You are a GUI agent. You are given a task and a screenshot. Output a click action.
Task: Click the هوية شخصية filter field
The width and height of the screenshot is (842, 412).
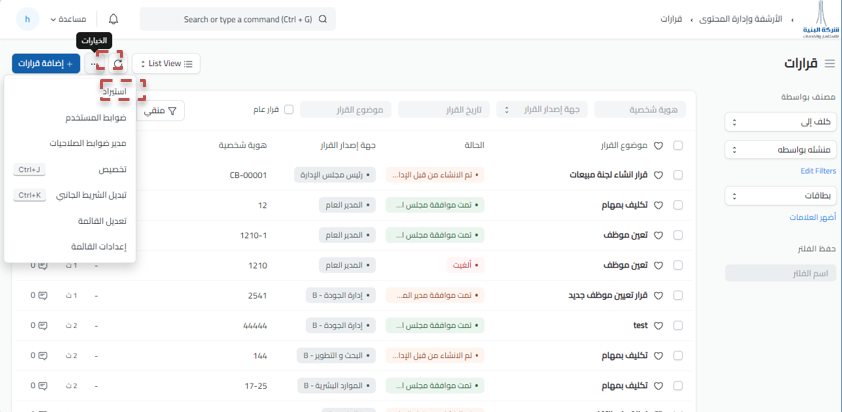pyautogui.click(x=640, y=110)
